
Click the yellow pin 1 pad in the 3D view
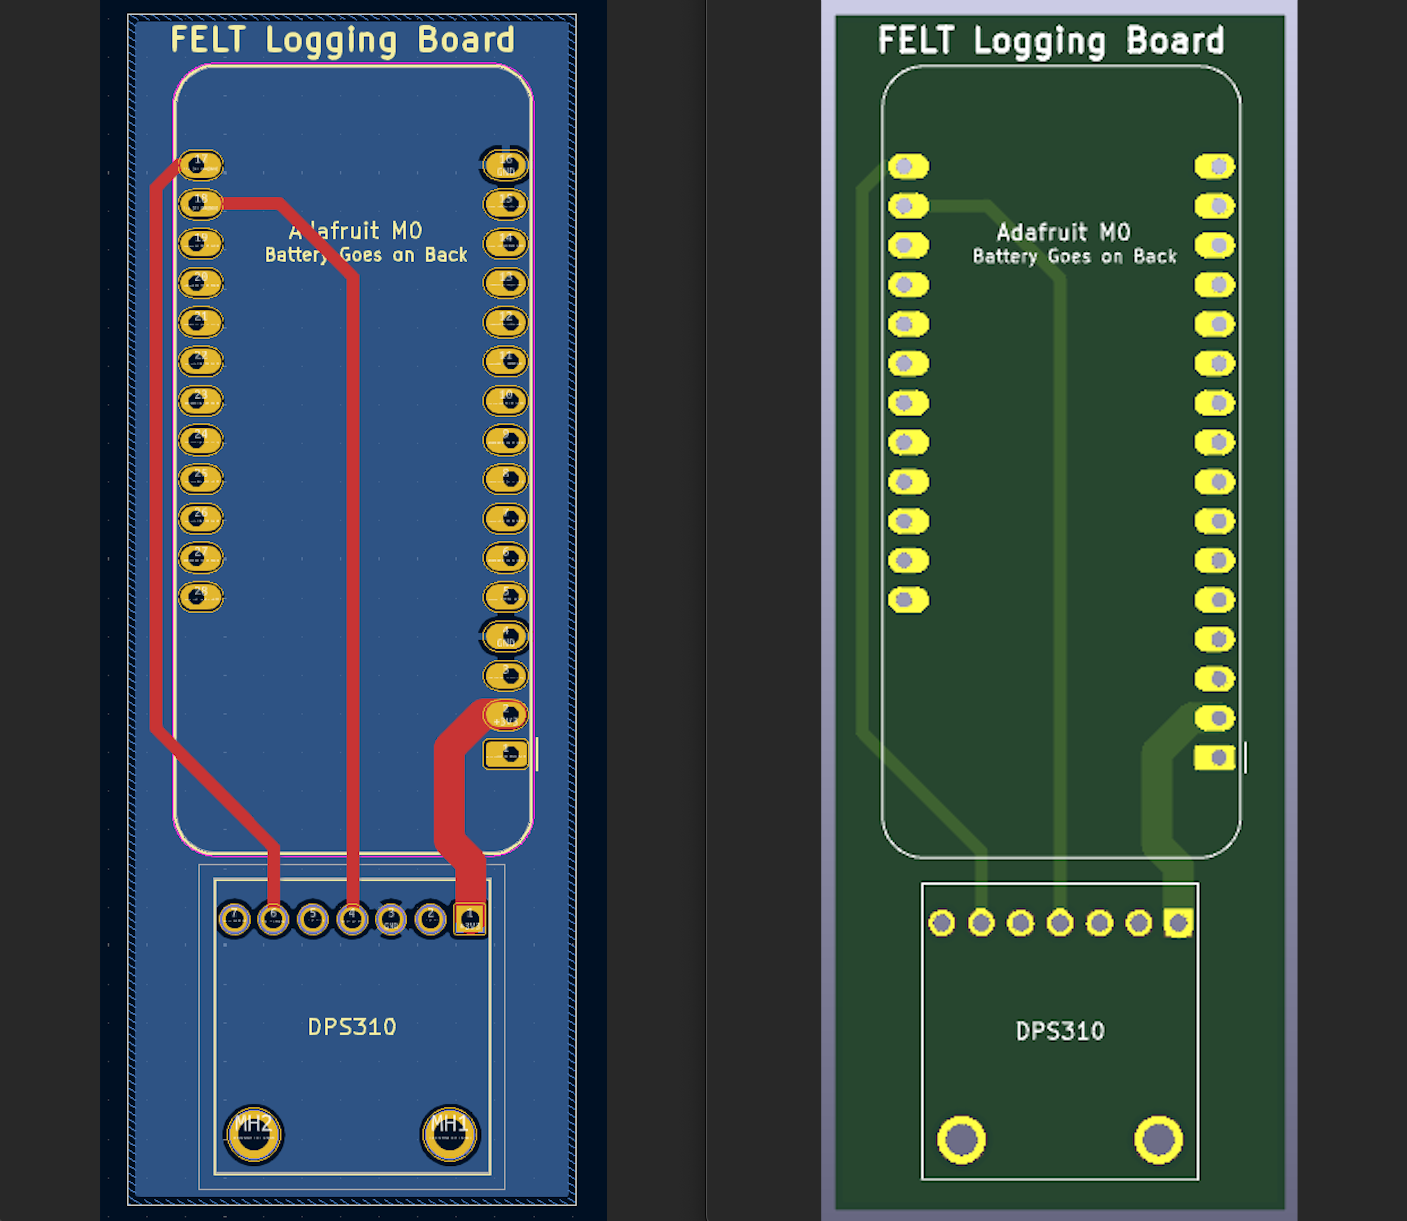click(x=1178, y=923)
